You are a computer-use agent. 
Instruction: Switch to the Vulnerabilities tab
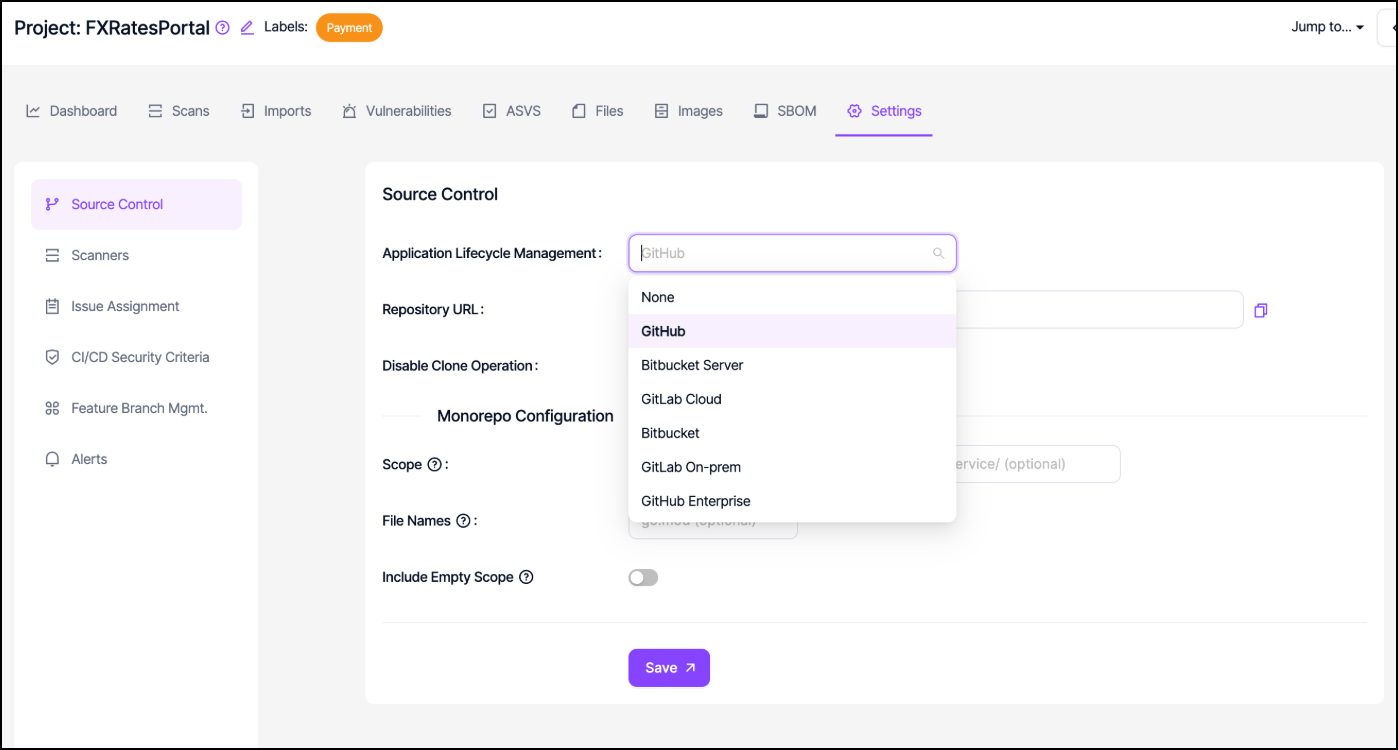[x=397, y=111]
